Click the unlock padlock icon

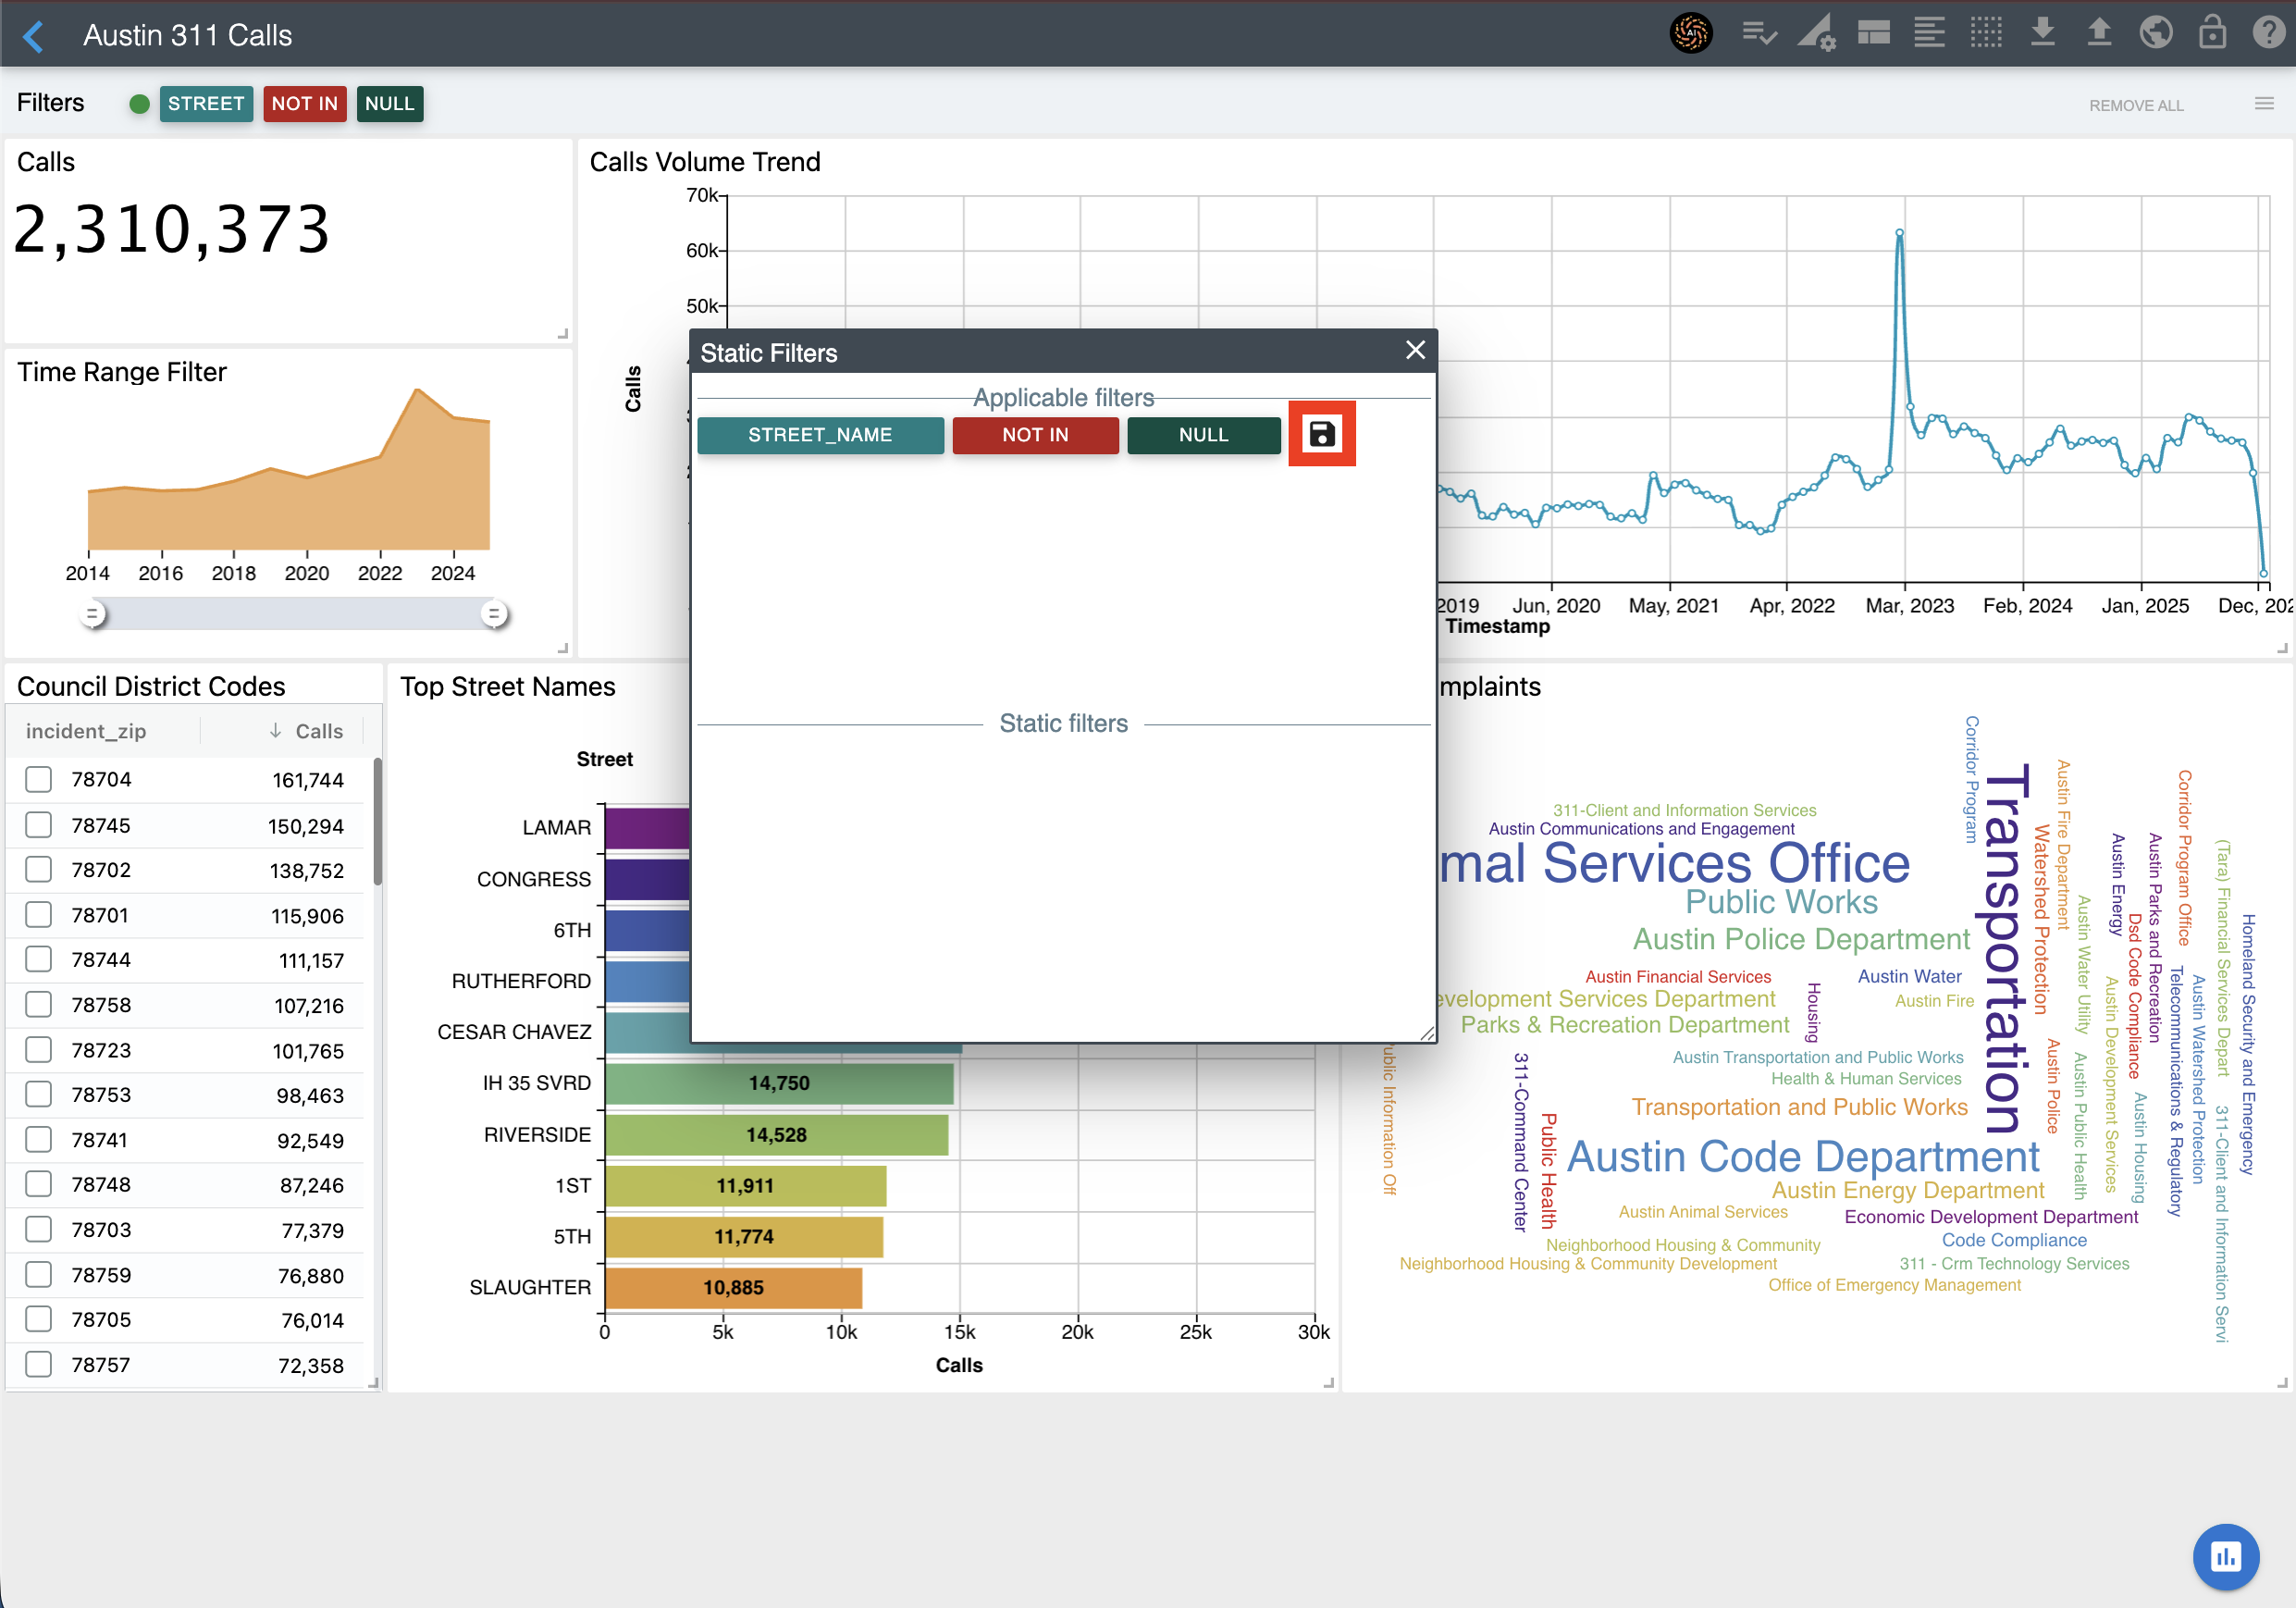[2212, 34]
